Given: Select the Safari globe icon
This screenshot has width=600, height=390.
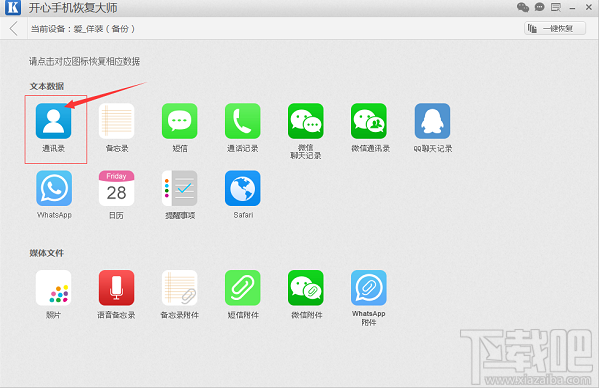Looking at the screenshot, I should (243, 188).
